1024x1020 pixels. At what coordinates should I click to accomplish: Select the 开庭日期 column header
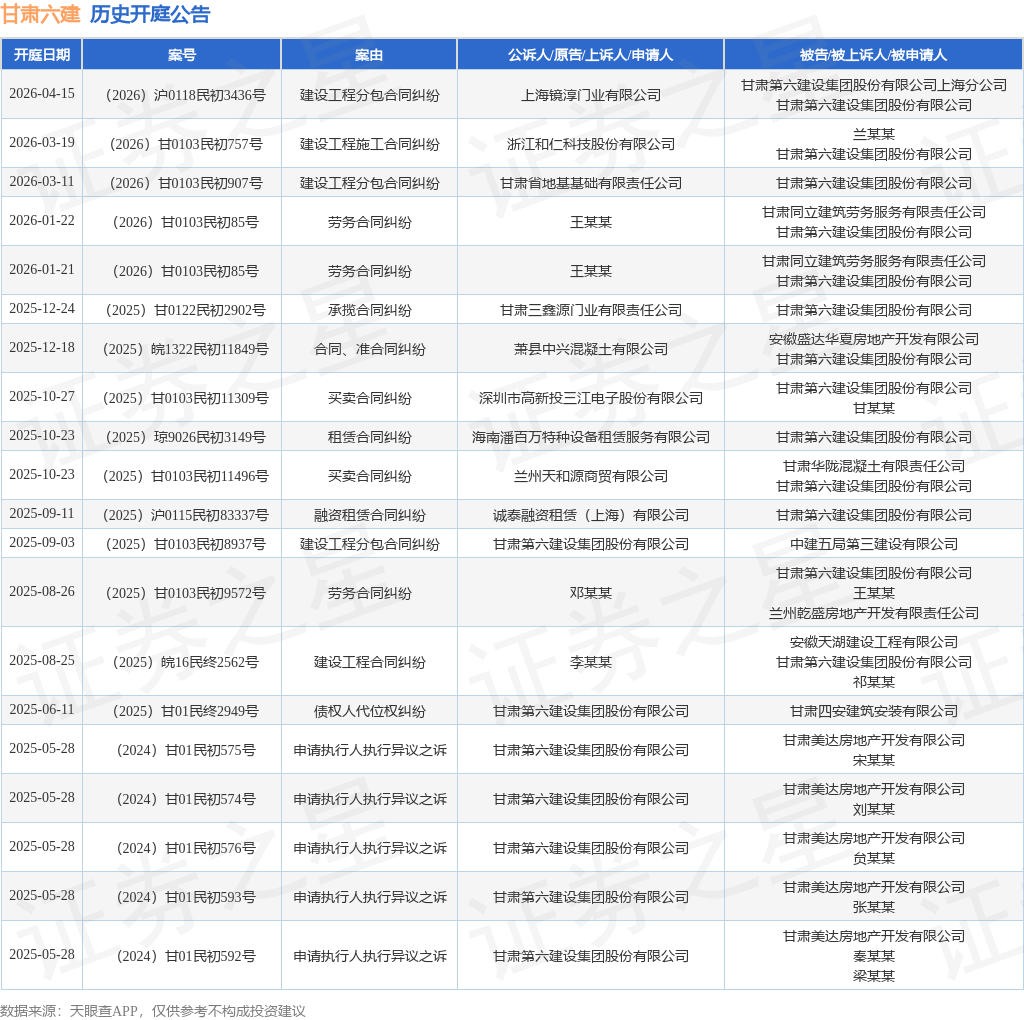point(42,55)
